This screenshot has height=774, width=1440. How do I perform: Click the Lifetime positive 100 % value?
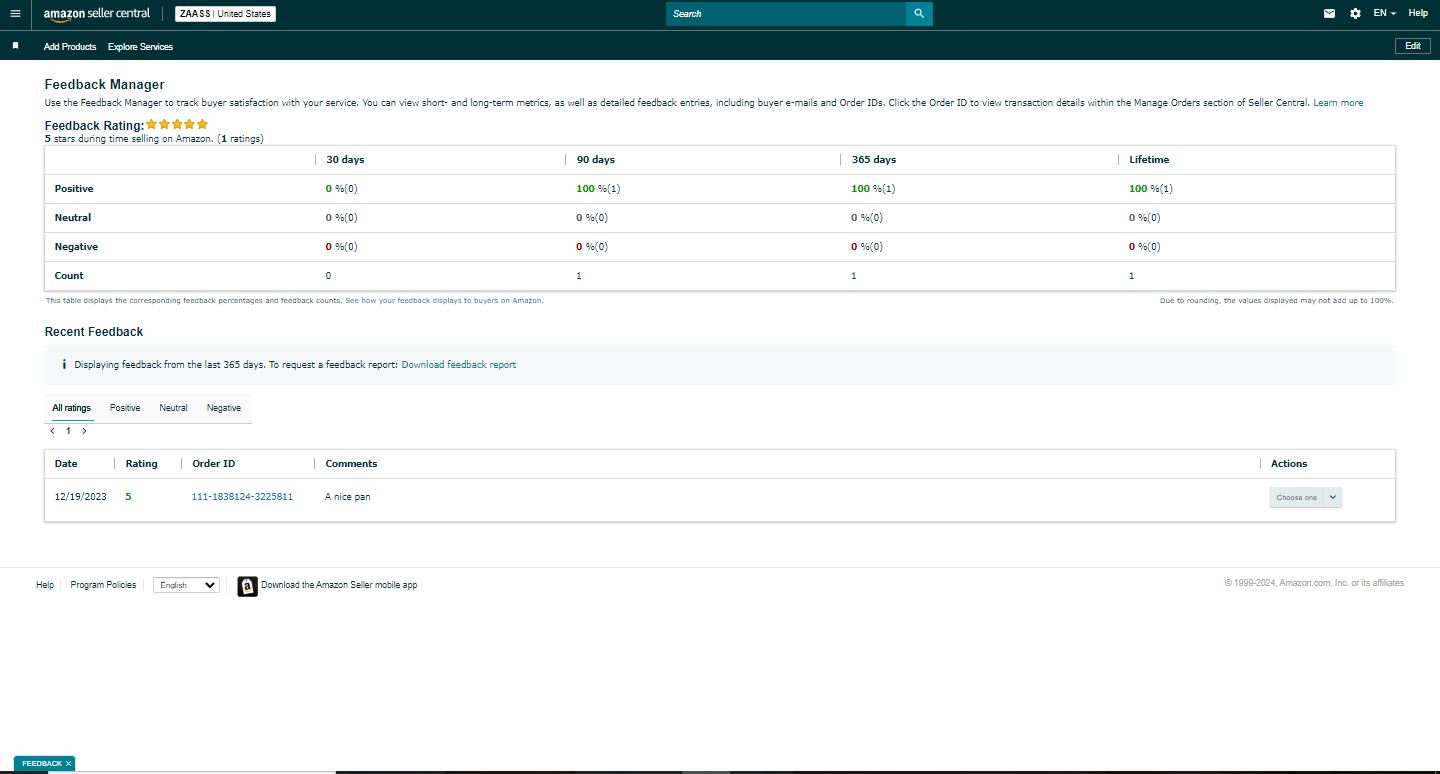click(1151, 189)
